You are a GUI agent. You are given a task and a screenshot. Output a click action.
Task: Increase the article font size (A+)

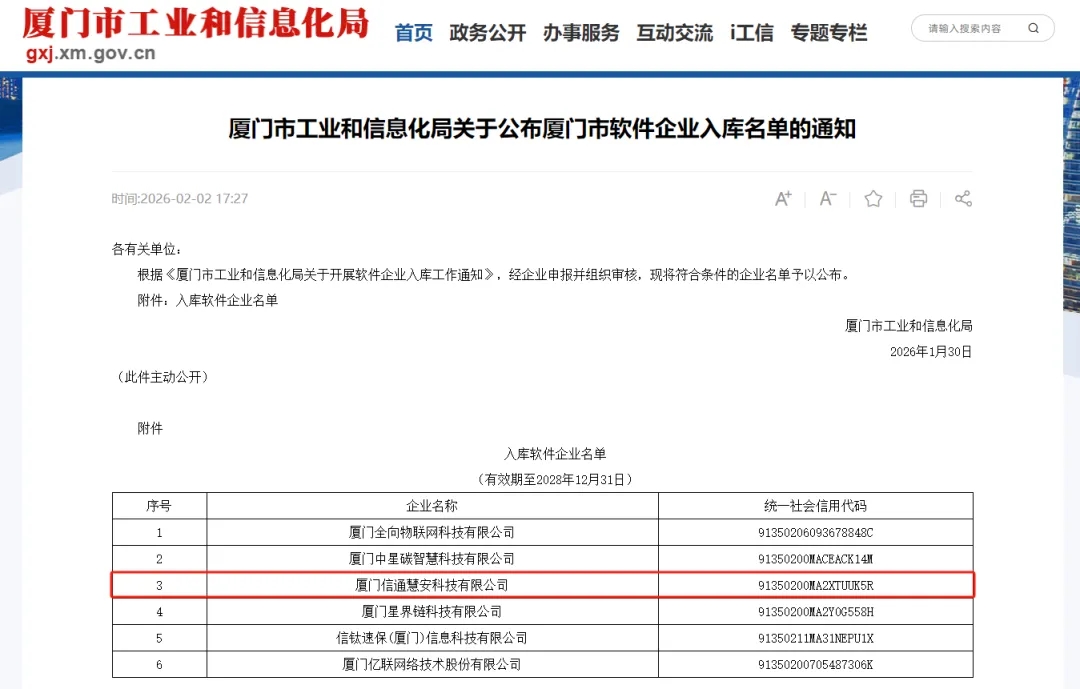click(783, 198)
